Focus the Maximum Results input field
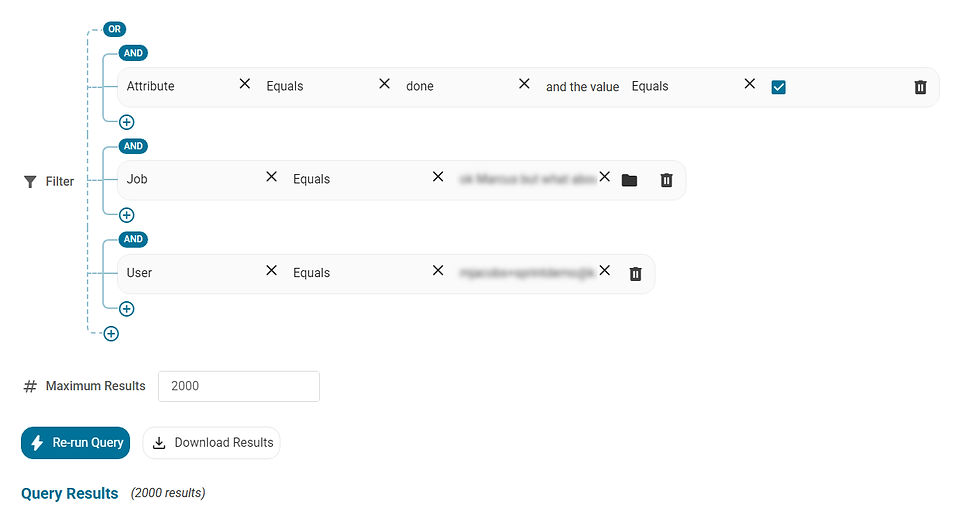 pos(239,386)
